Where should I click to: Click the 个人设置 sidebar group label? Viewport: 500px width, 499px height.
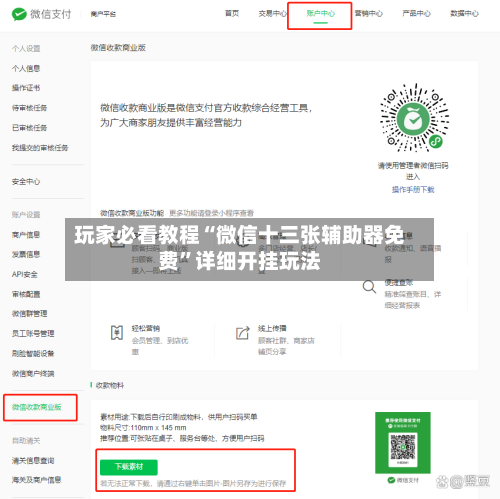[26, 49]
